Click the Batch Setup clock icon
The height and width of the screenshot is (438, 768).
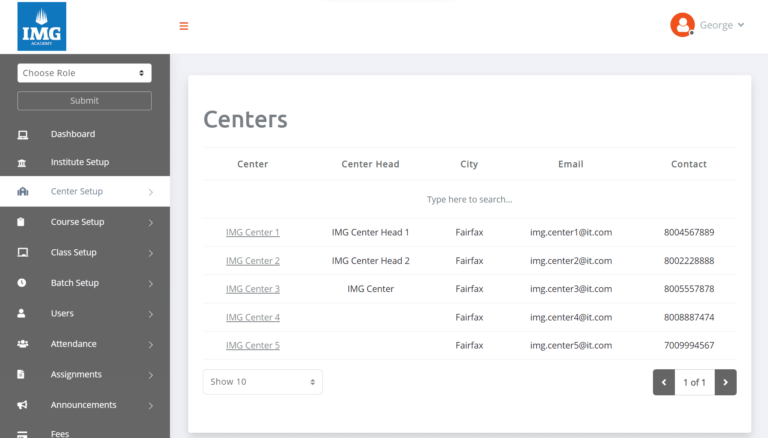[22, 283]
